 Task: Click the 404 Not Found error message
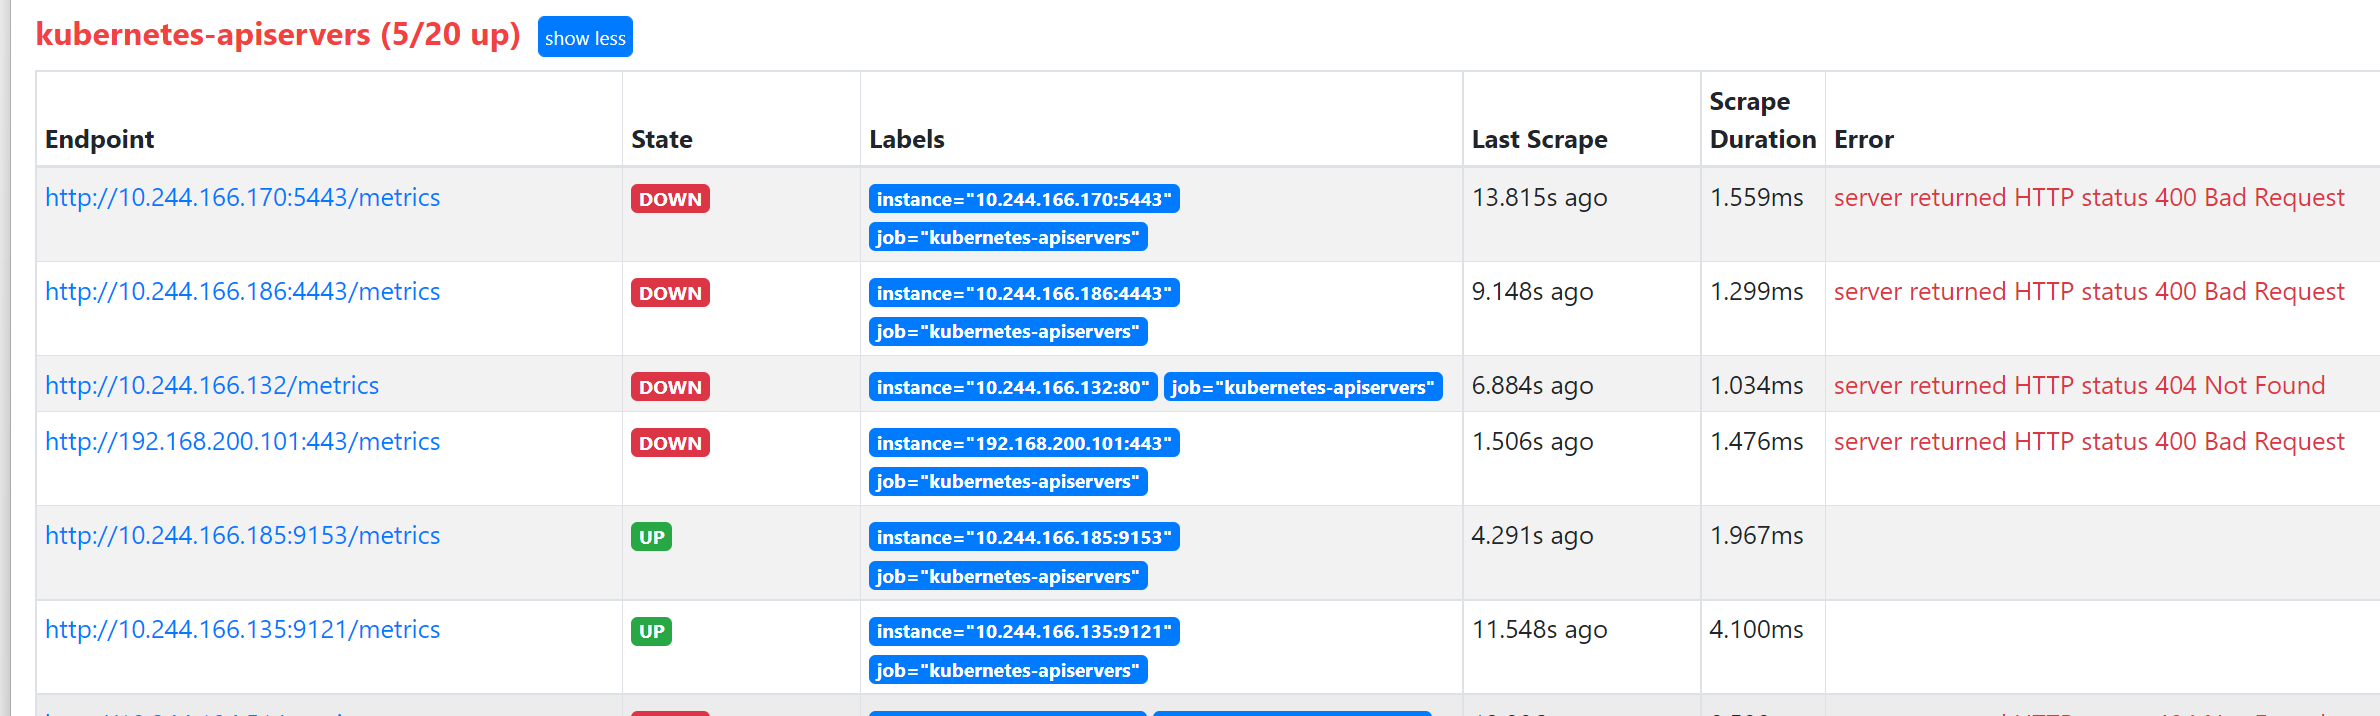2080,385
